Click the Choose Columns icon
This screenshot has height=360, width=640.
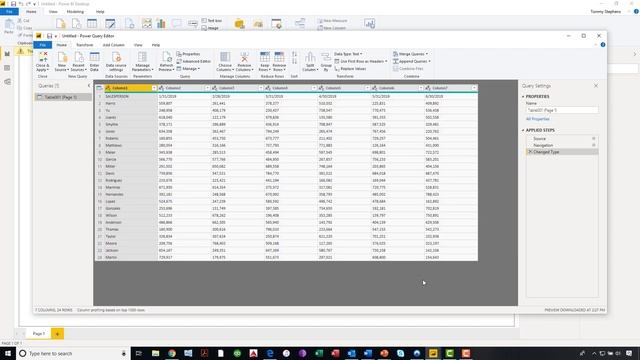click(x=225, y=61)
